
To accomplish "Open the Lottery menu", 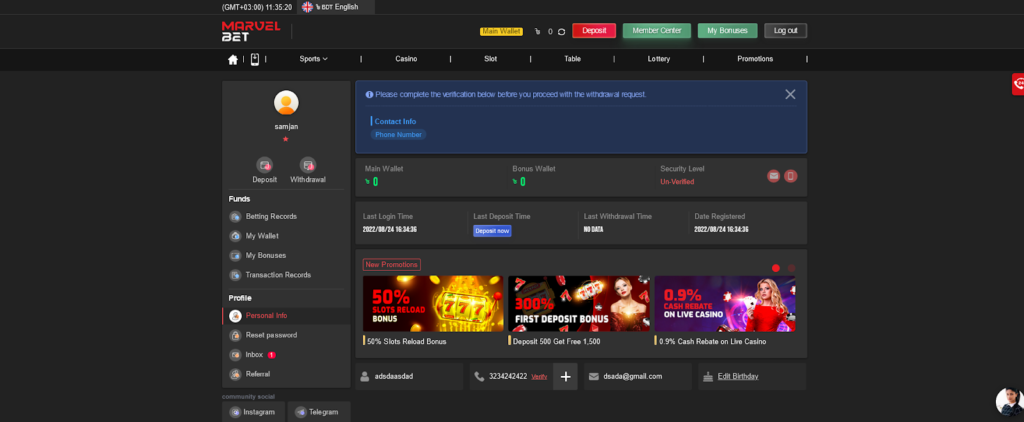I will (659, 59).
